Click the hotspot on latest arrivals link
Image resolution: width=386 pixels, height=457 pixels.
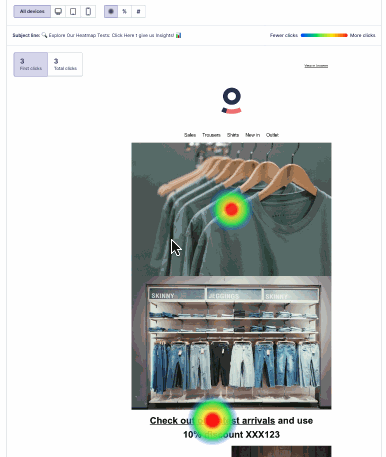coord(212,420)
